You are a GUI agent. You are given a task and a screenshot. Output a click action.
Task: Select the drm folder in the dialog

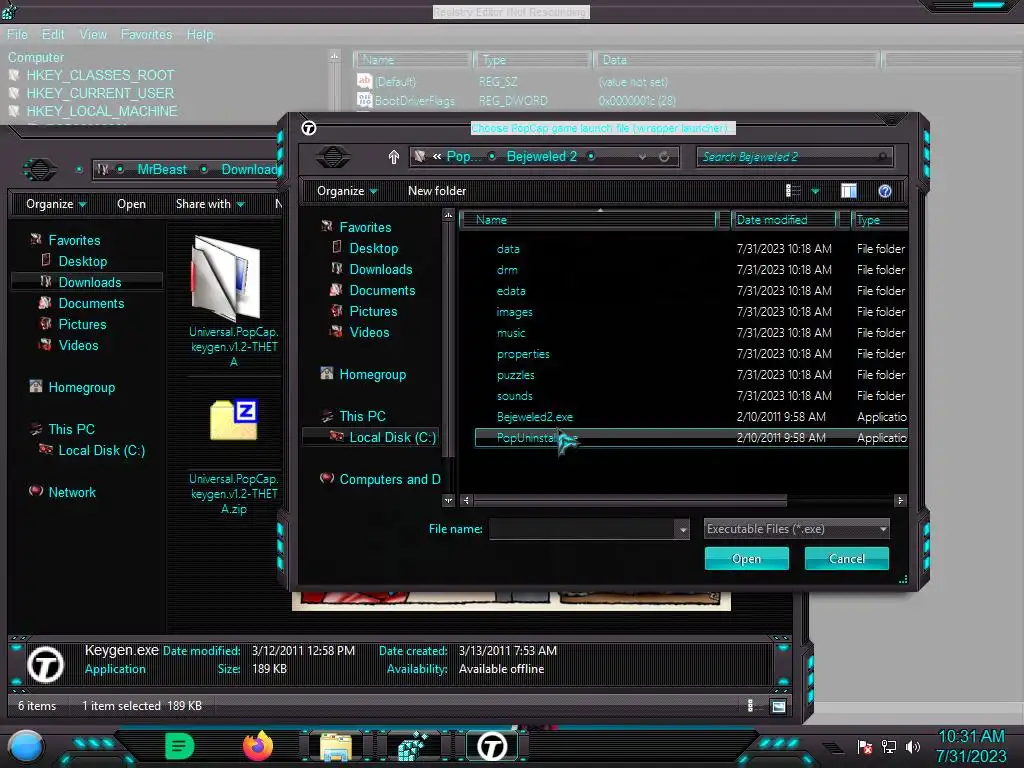[507, 270]
